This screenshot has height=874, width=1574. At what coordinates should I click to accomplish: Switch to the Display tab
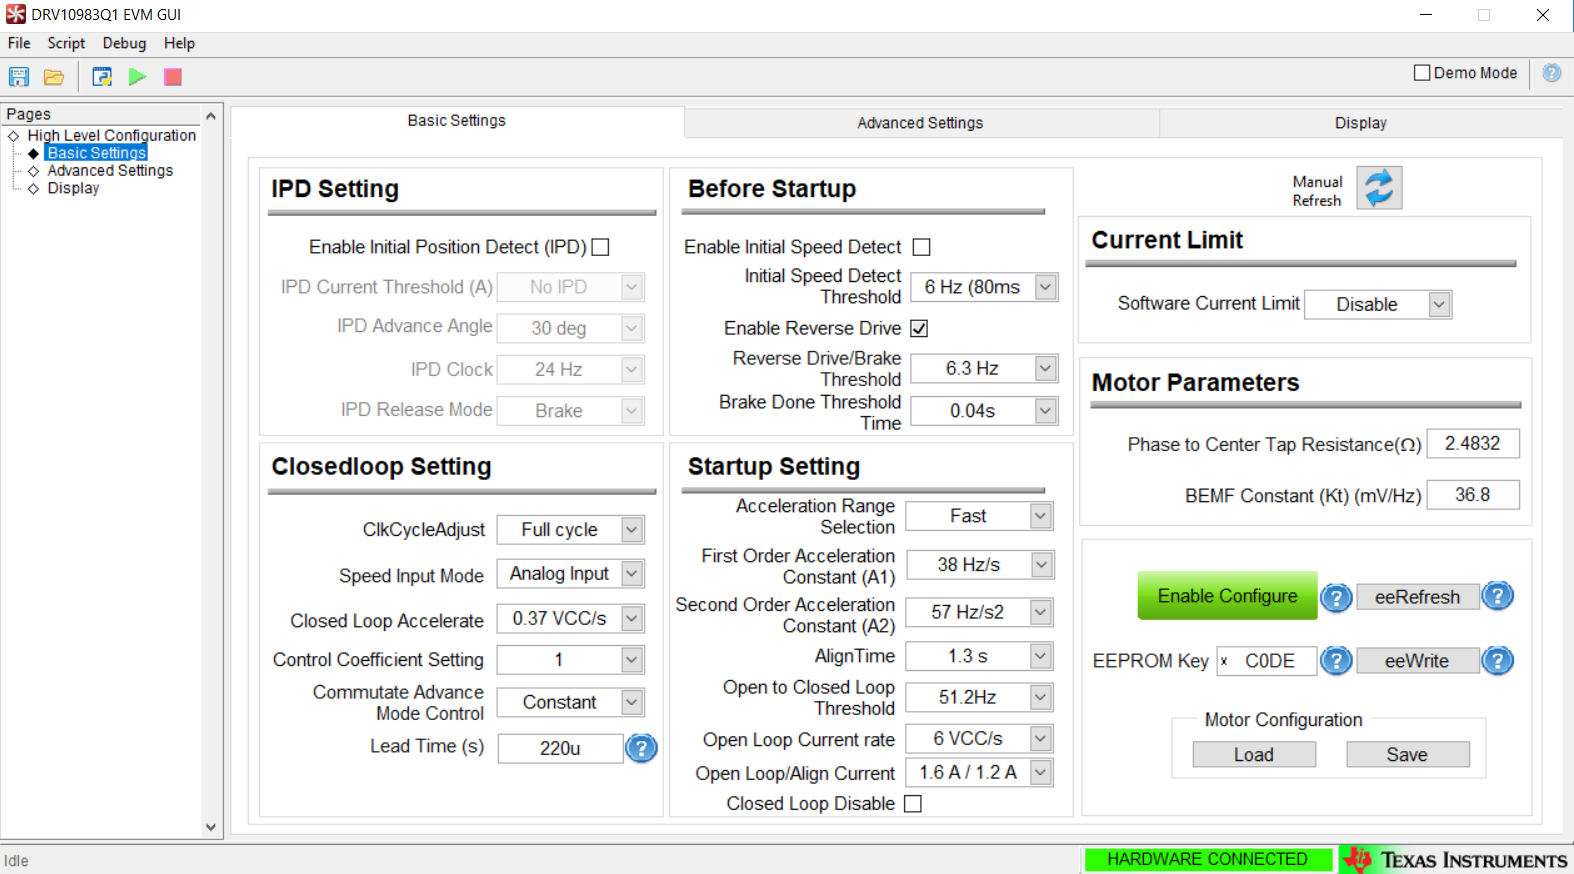(x=1361, y=123)
